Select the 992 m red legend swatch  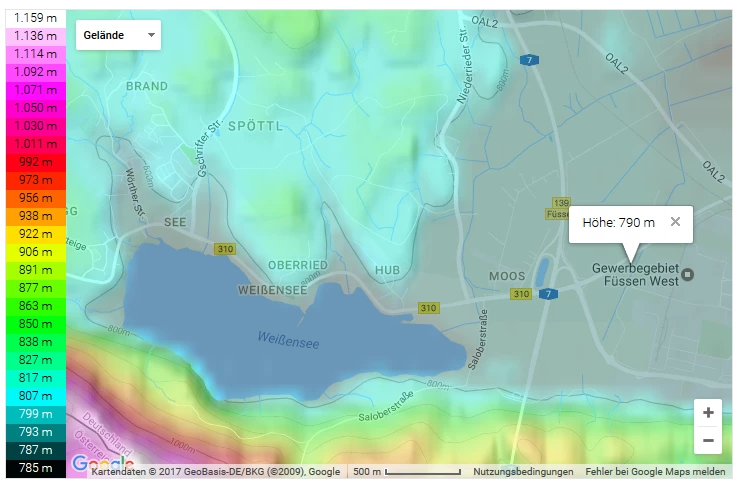point(35,162)
